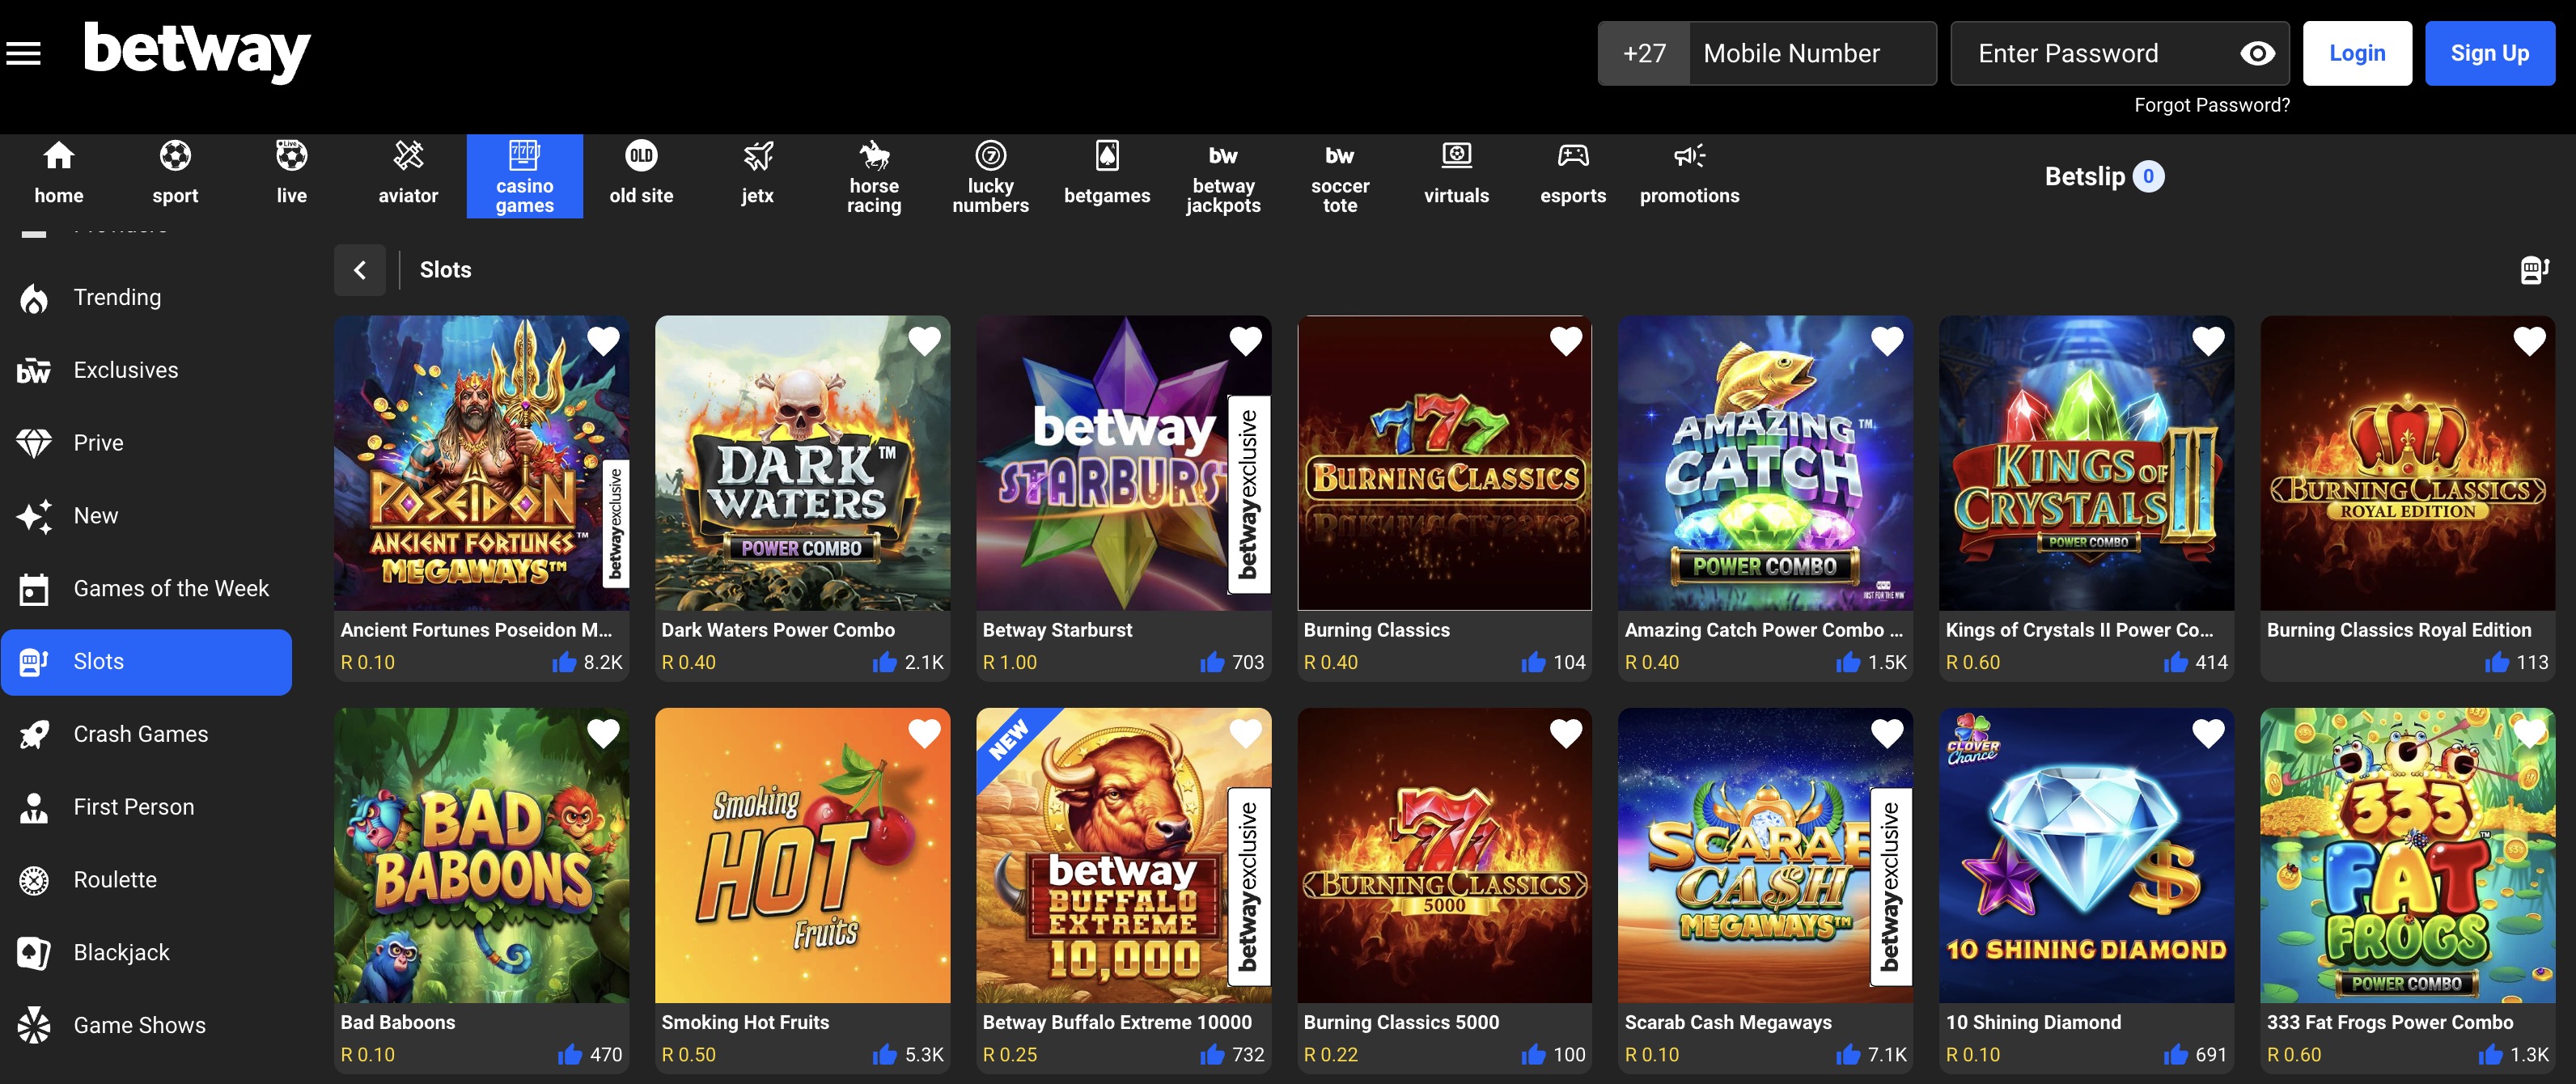Open Forgot Password link
The width and height of the screenshot is (2576, 1084).
click(x=2211, y=105)
